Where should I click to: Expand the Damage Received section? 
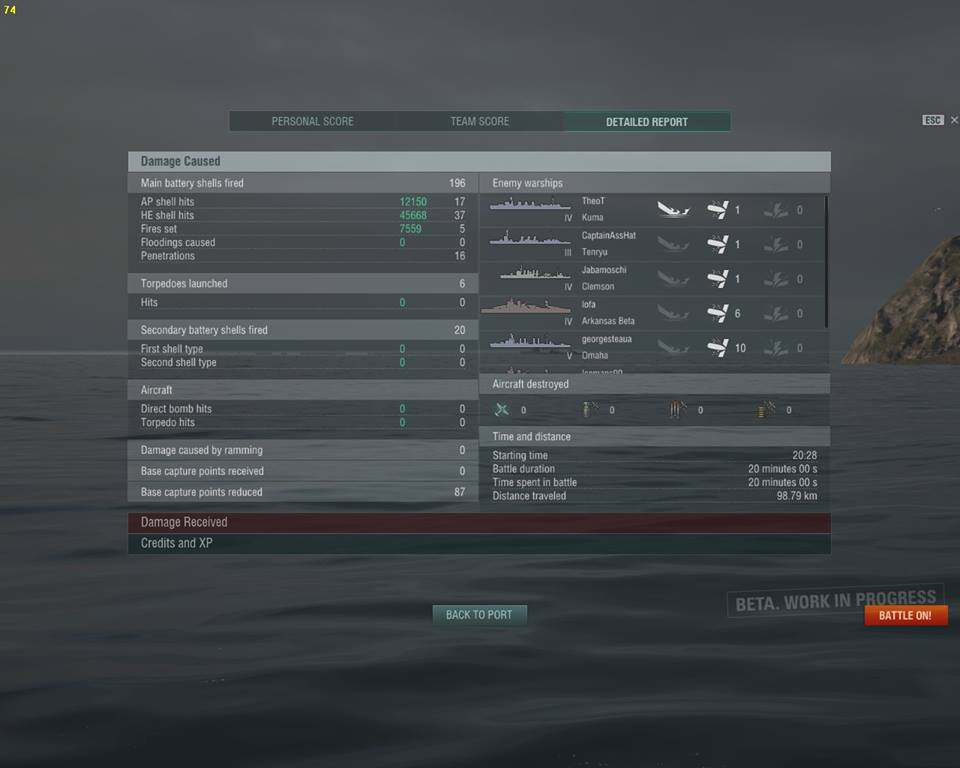[x=479, y=522]
